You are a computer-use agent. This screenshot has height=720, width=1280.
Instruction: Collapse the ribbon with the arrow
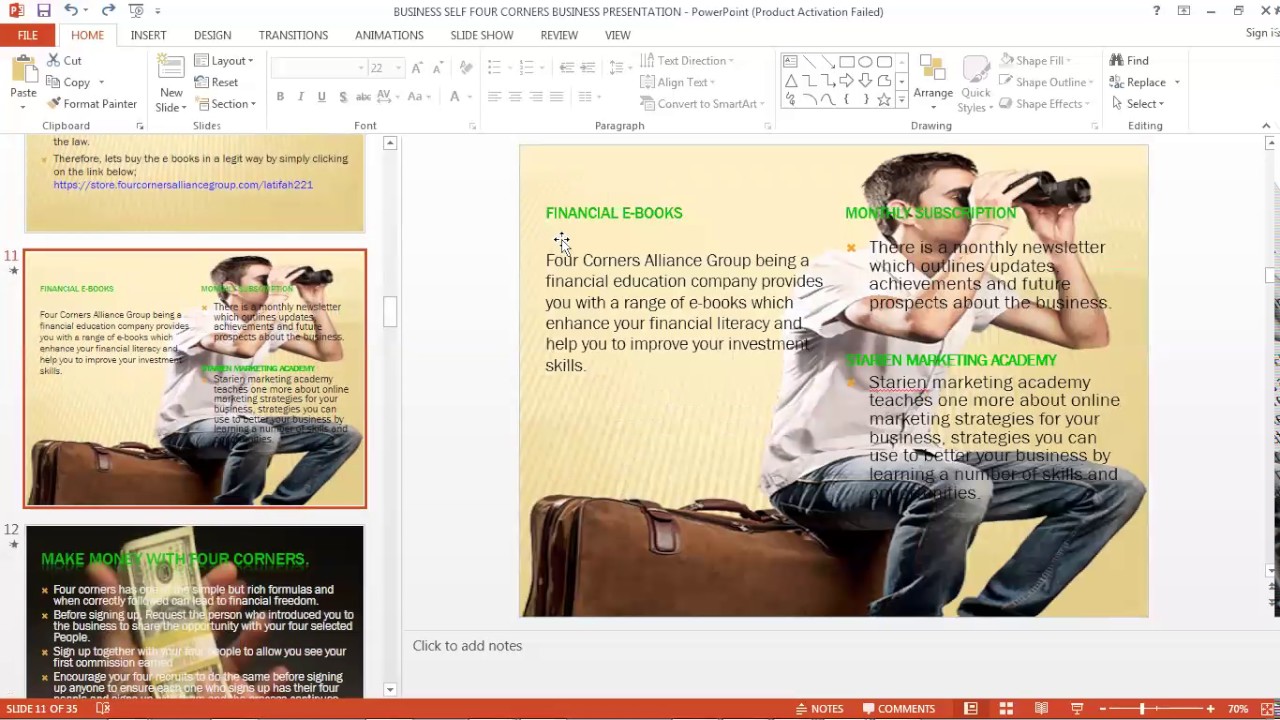[1266, 126]
